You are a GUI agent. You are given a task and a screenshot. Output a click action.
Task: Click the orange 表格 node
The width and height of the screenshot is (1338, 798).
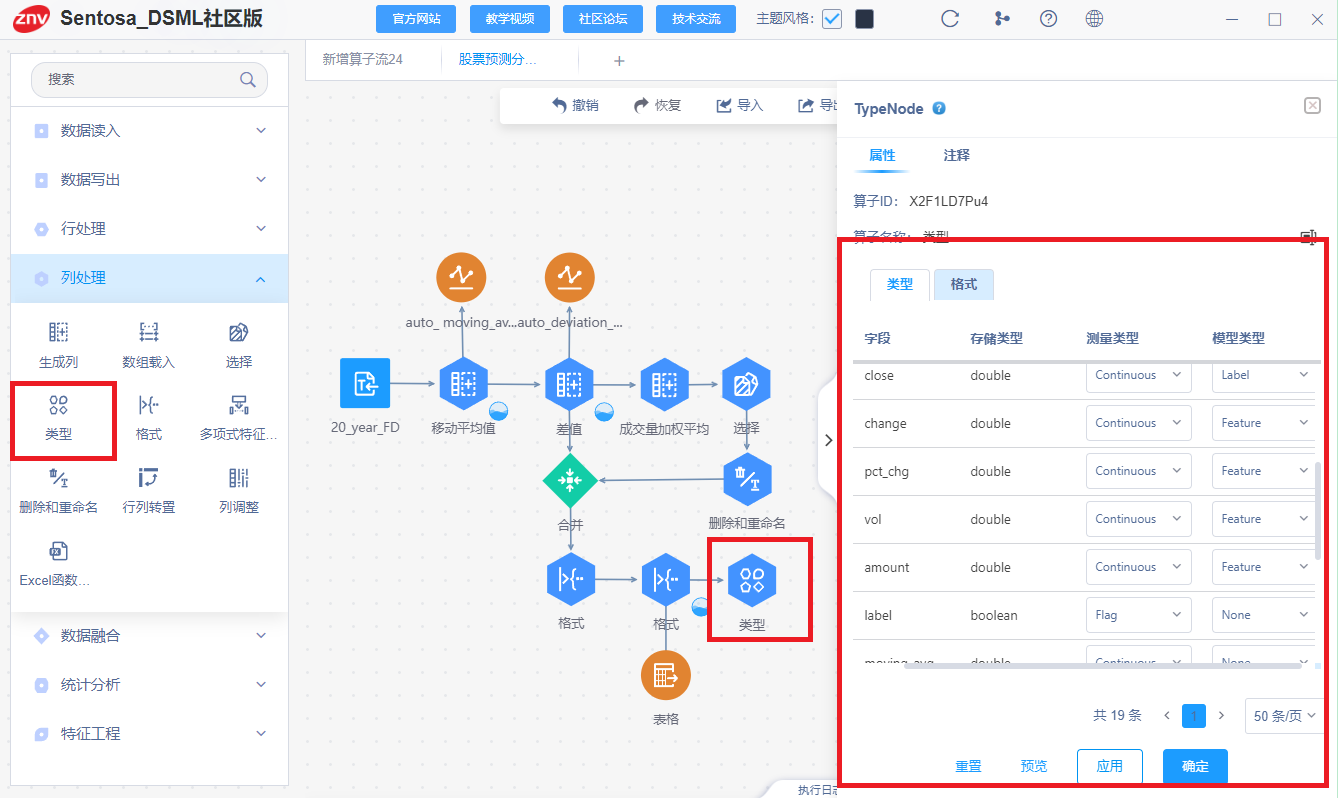point(666,675)
